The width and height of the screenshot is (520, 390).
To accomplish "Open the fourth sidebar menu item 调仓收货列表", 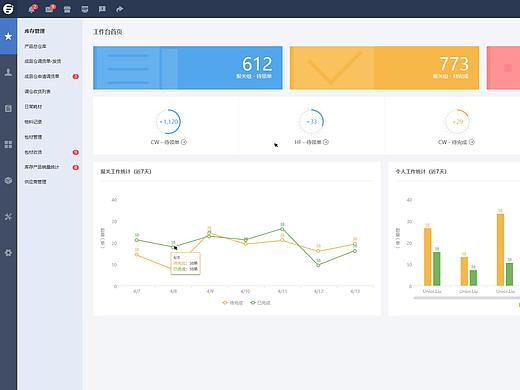I will pyautogui.click(x=37, y=91).
